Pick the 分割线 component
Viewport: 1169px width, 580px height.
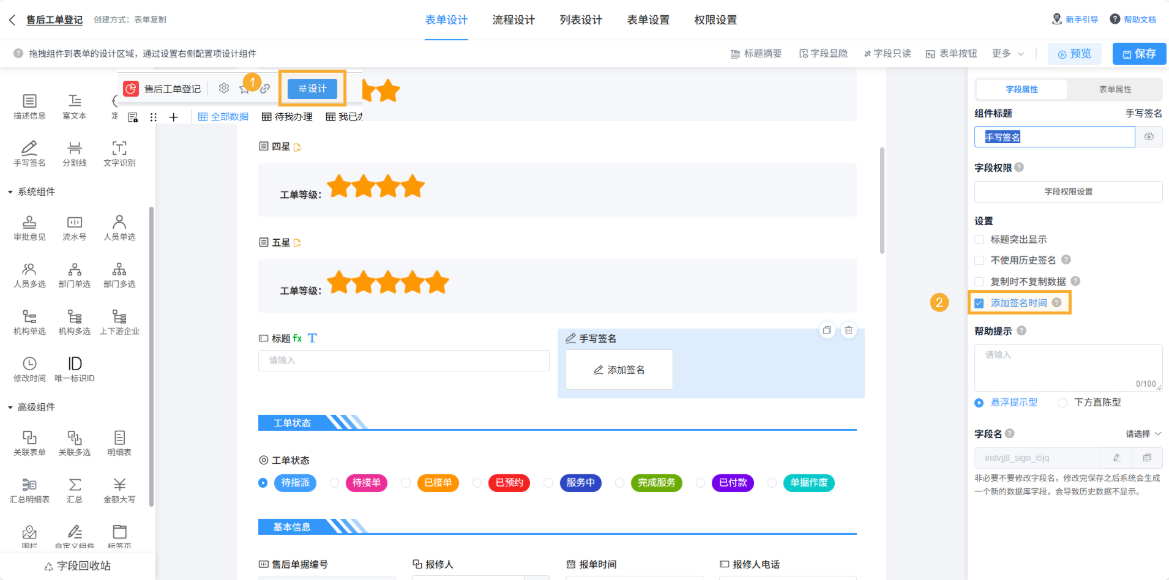(75, 154)
